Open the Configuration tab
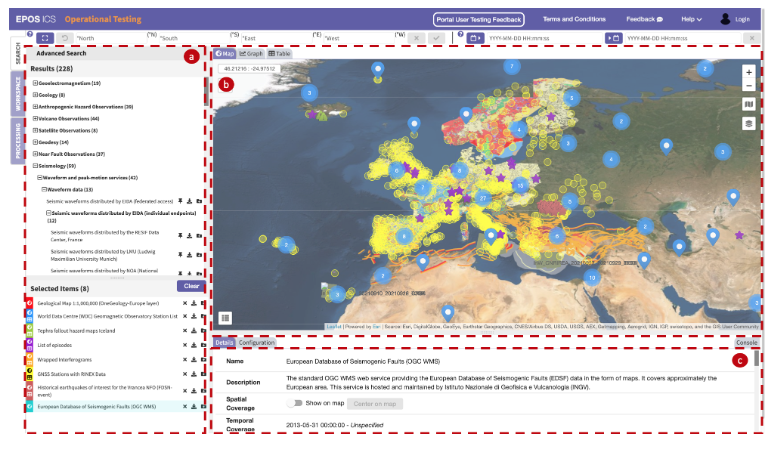The image size is (781, 449). [x=256, y=342]
